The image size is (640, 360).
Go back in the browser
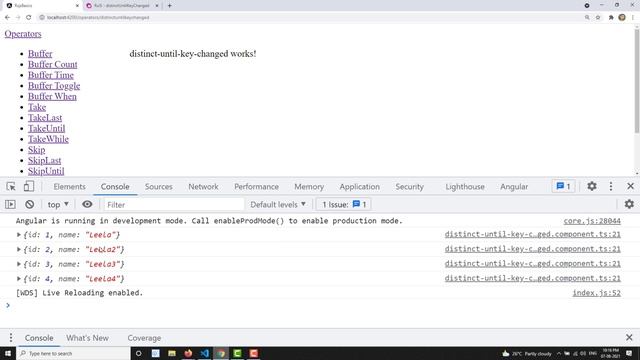click(x=7, y=18)
